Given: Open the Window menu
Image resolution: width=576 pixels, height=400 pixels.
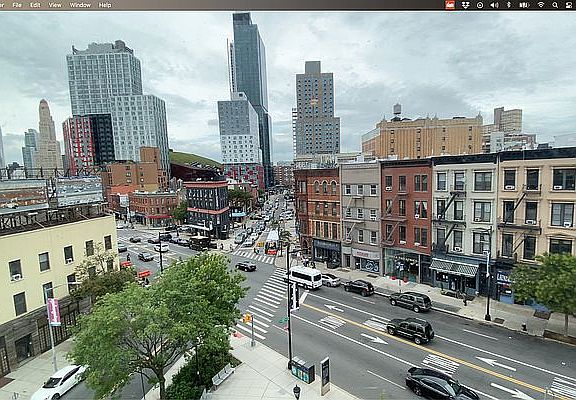Looking at the screenshot, I should 80,5.
